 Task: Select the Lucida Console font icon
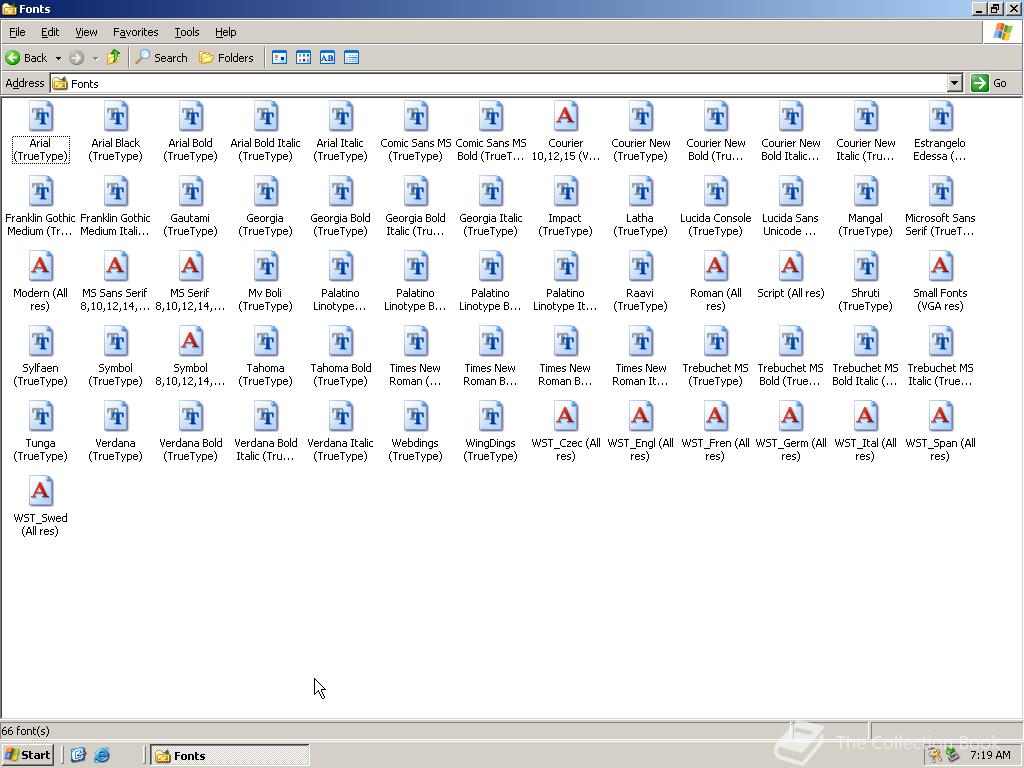tap(716, 192)
